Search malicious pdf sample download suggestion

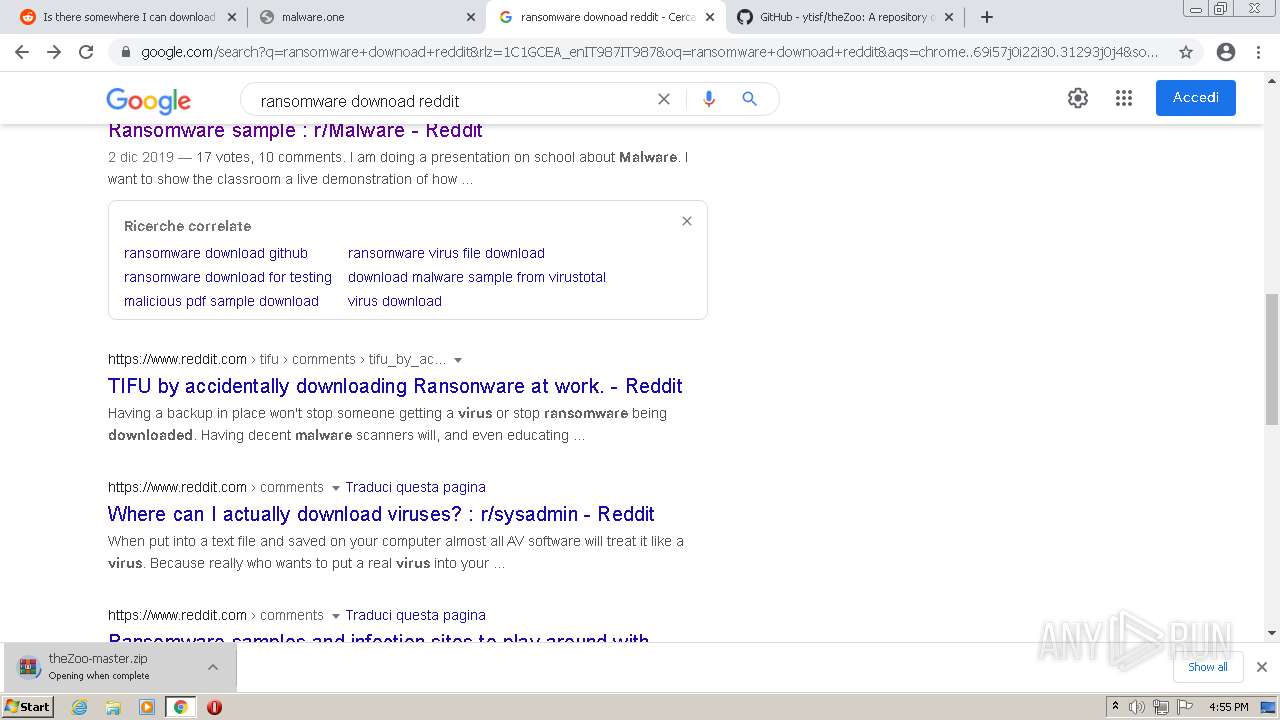click(221, 301)
